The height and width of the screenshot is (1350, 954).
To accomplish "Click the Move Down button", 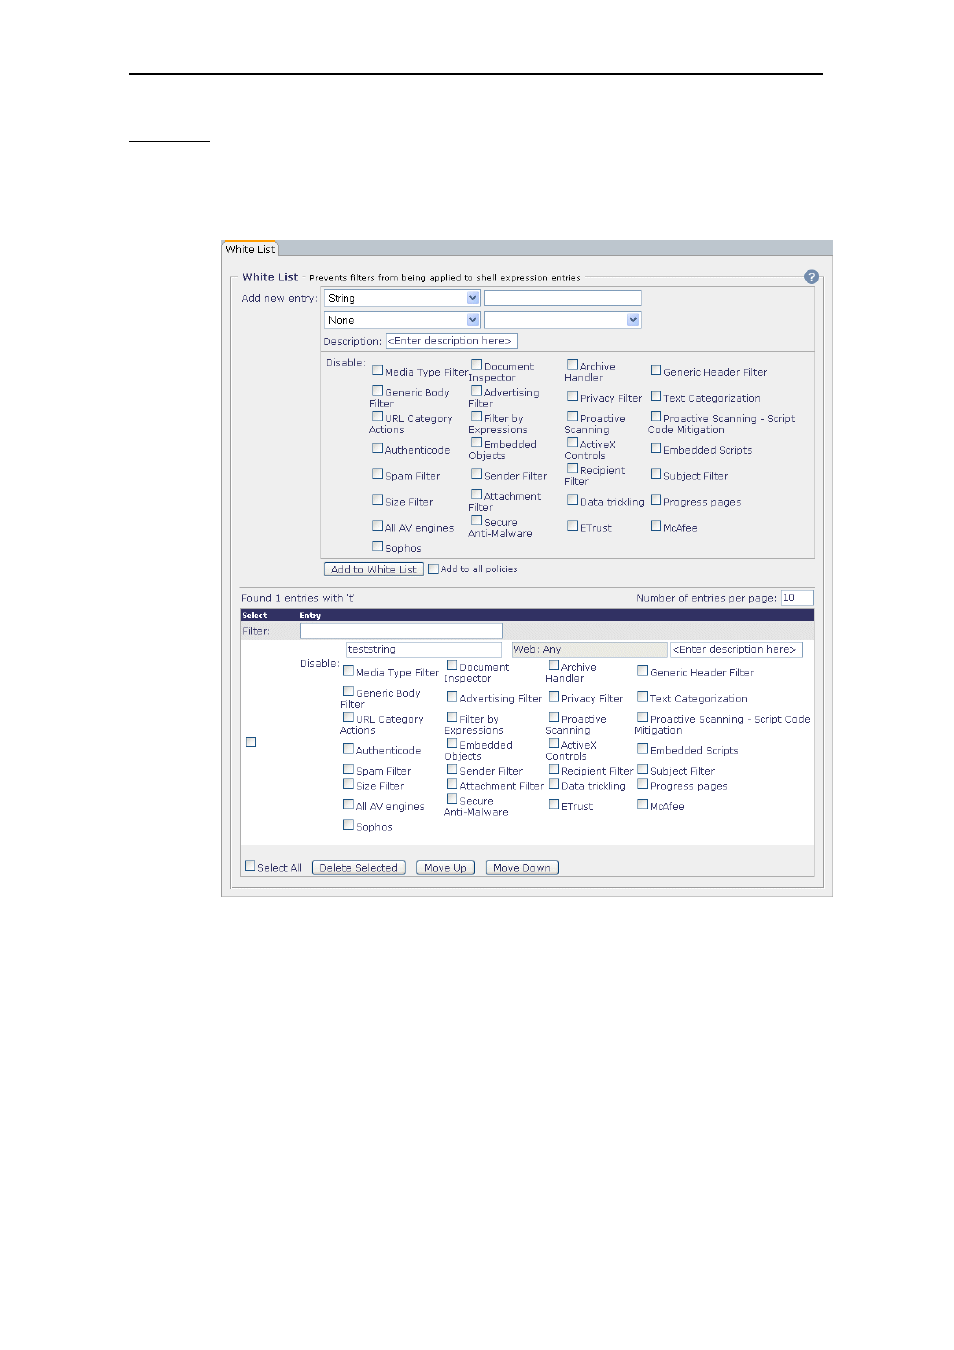I will coord(522,868).
